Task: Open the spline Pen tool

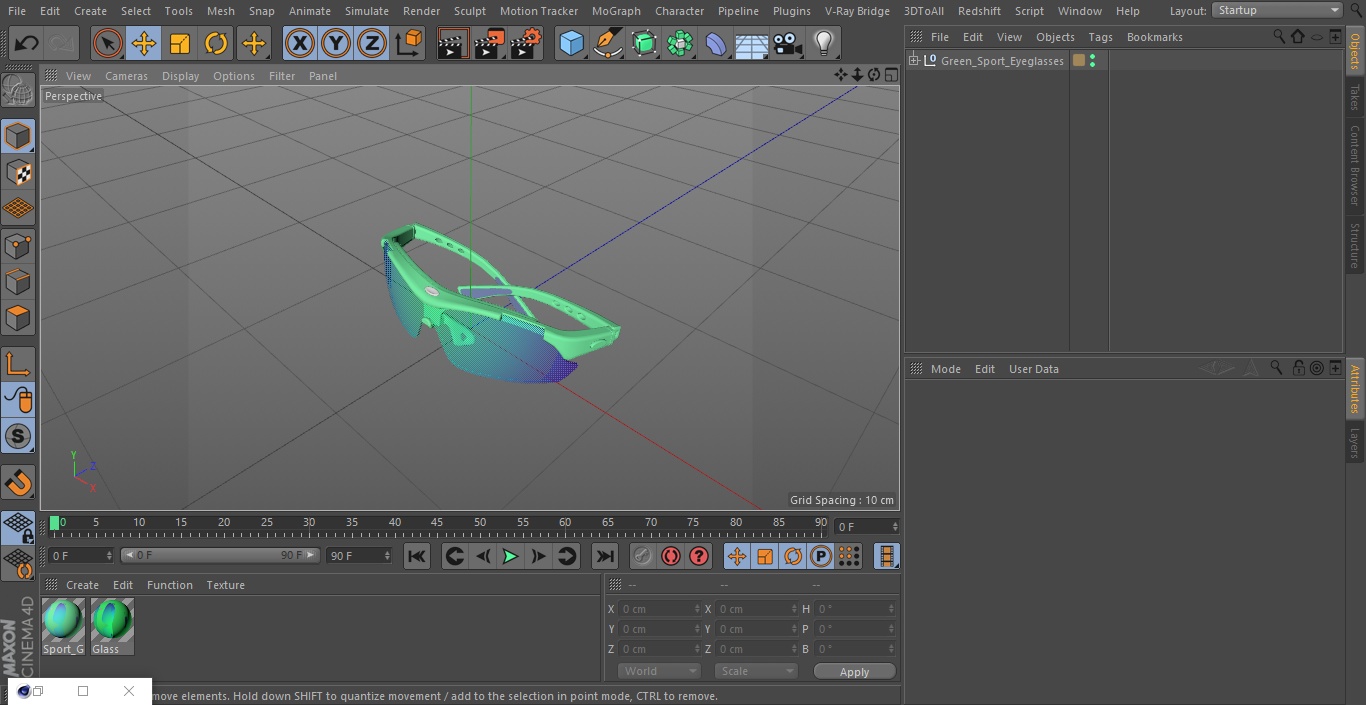Action: click(x=607, y=44)
